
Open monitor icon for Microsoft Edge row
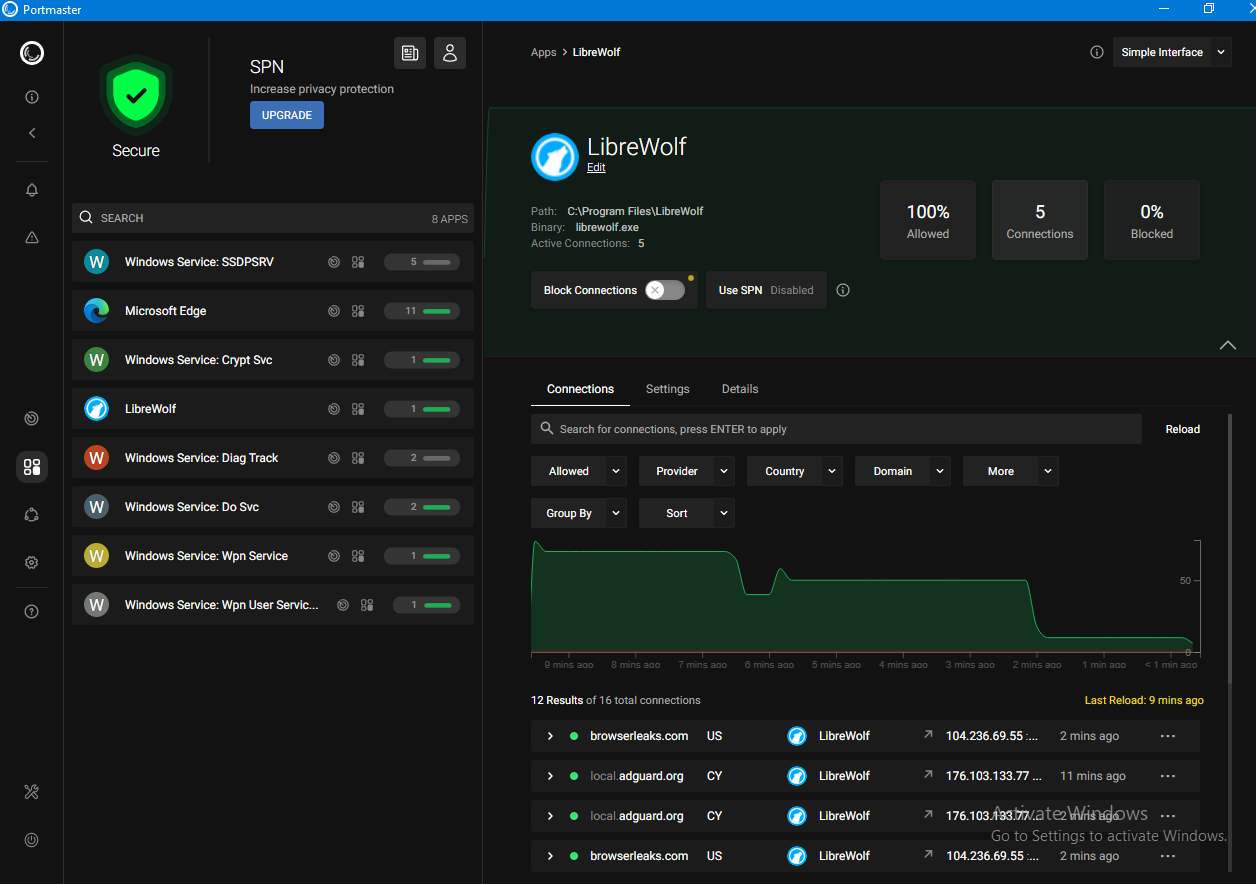[x=334, y=311]
